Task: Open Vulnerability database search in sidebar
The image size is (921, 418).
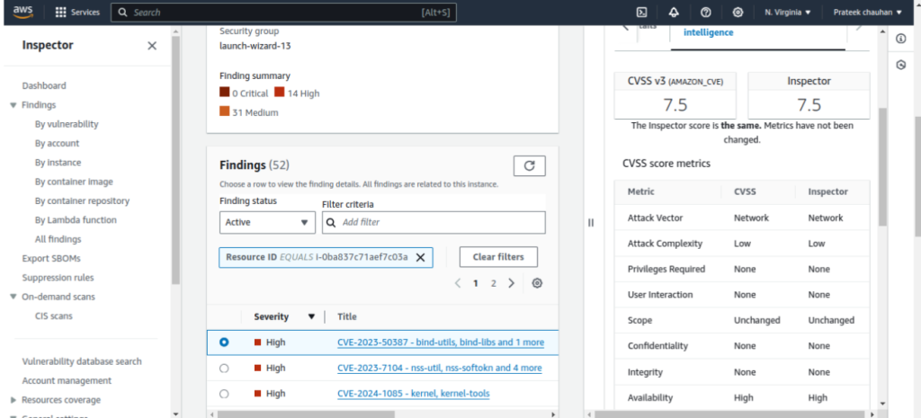Action: click(x=82, y=362)
